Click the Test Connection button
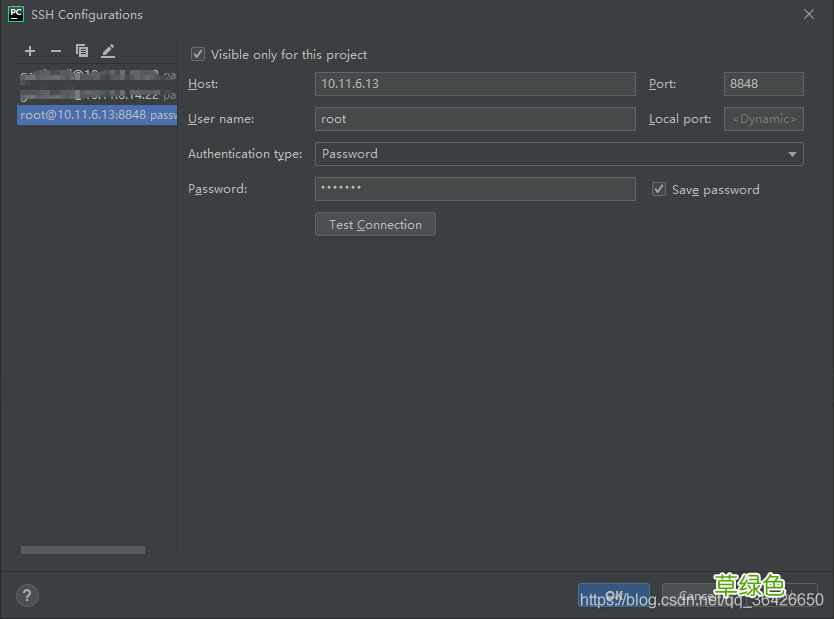This screenshot has height=619, width=834. [375, 225]
